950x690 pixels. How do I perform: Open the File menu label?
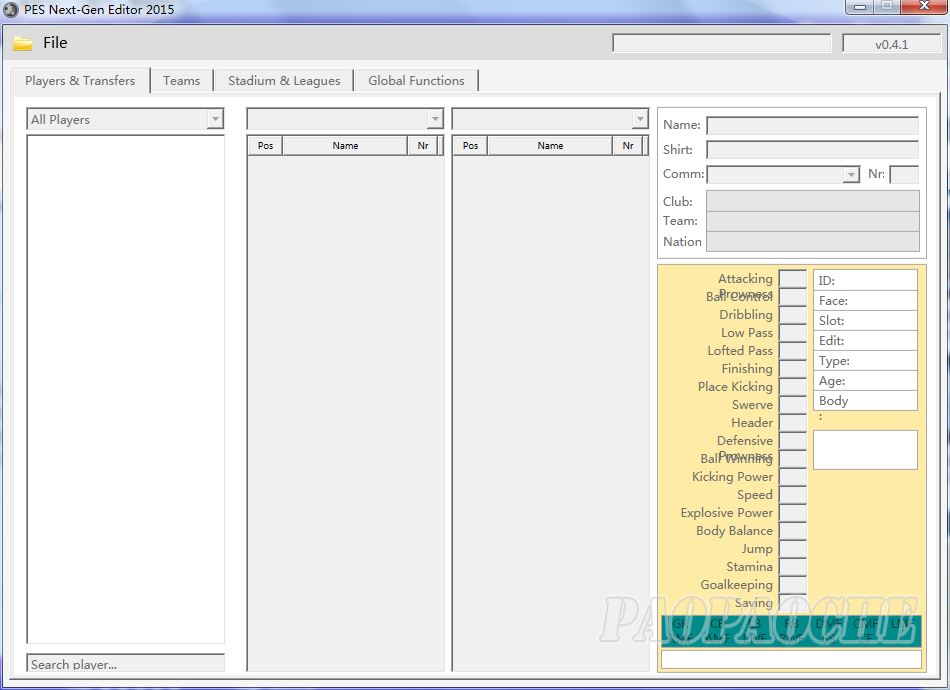click(55, 43)
